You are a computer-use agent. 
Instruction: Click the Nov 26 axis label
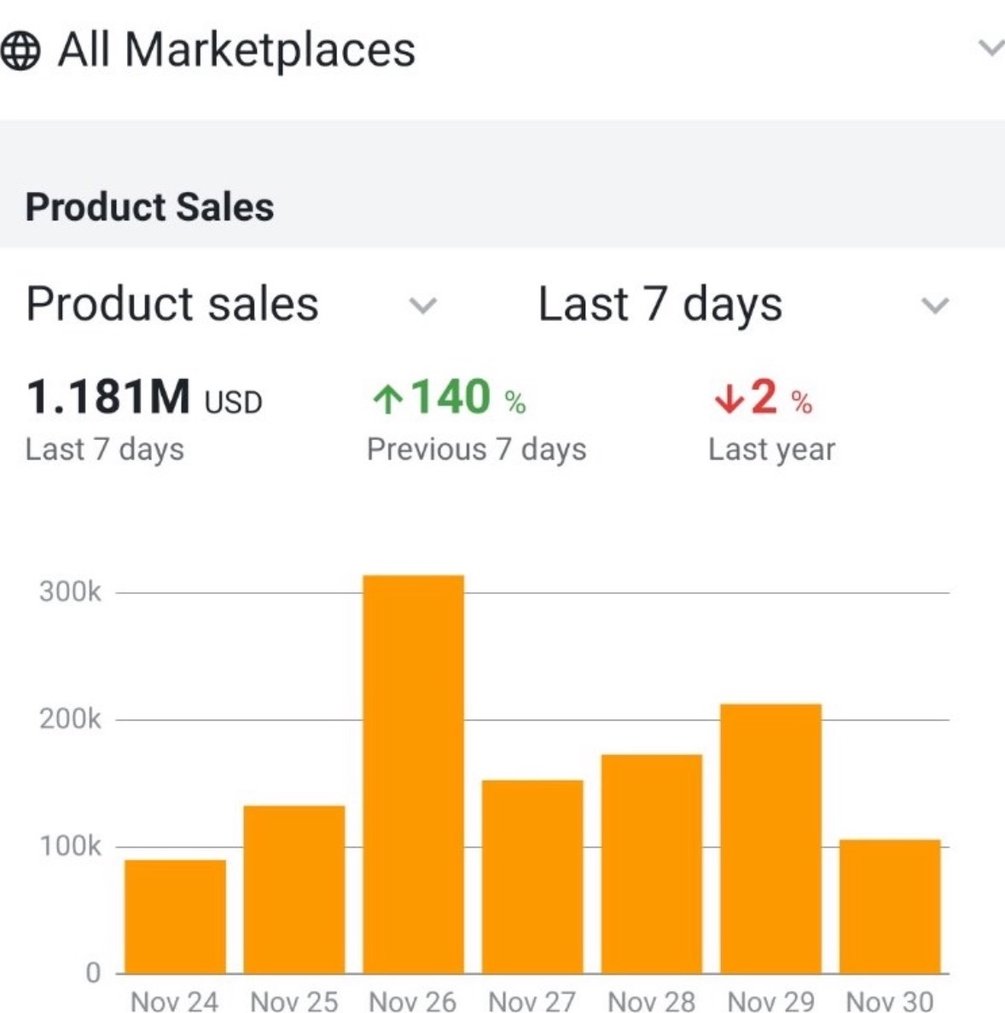pos(413,1001)
